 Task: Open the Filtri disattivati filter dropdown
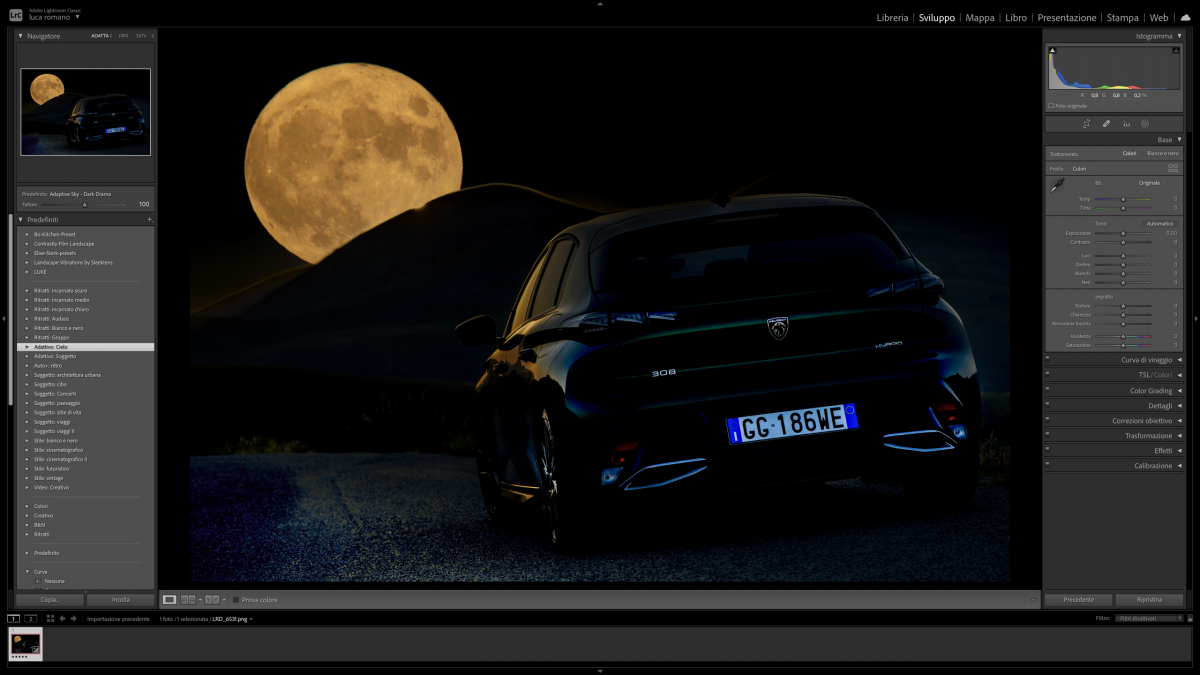1149,619
